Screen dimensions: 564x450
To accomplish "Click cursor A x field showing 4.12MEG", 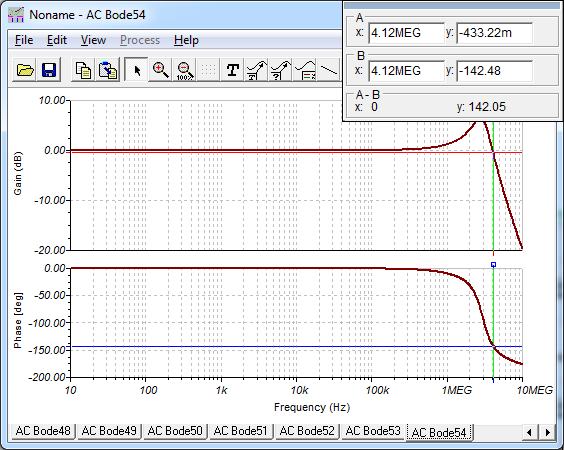I will tap(406, 33).
